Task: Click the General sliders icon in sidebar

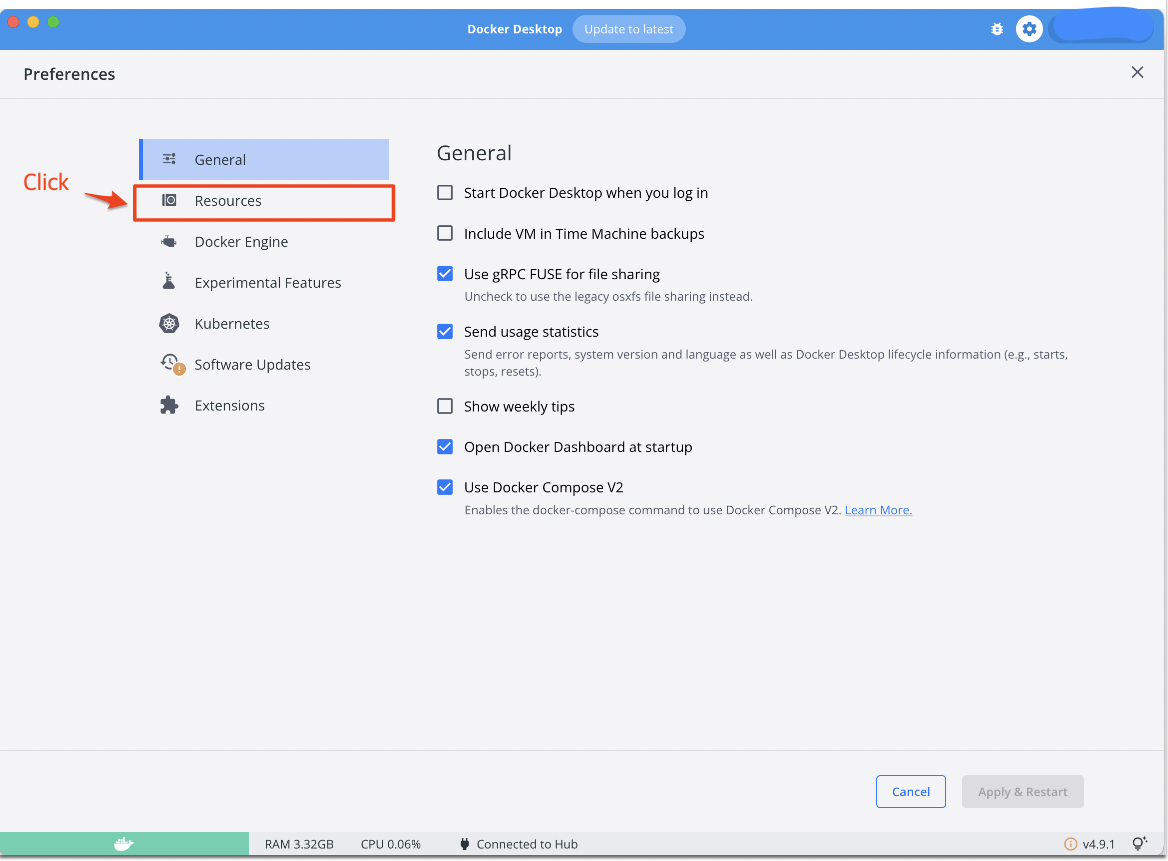Action: pyautogui.click(x=169, y=159)
